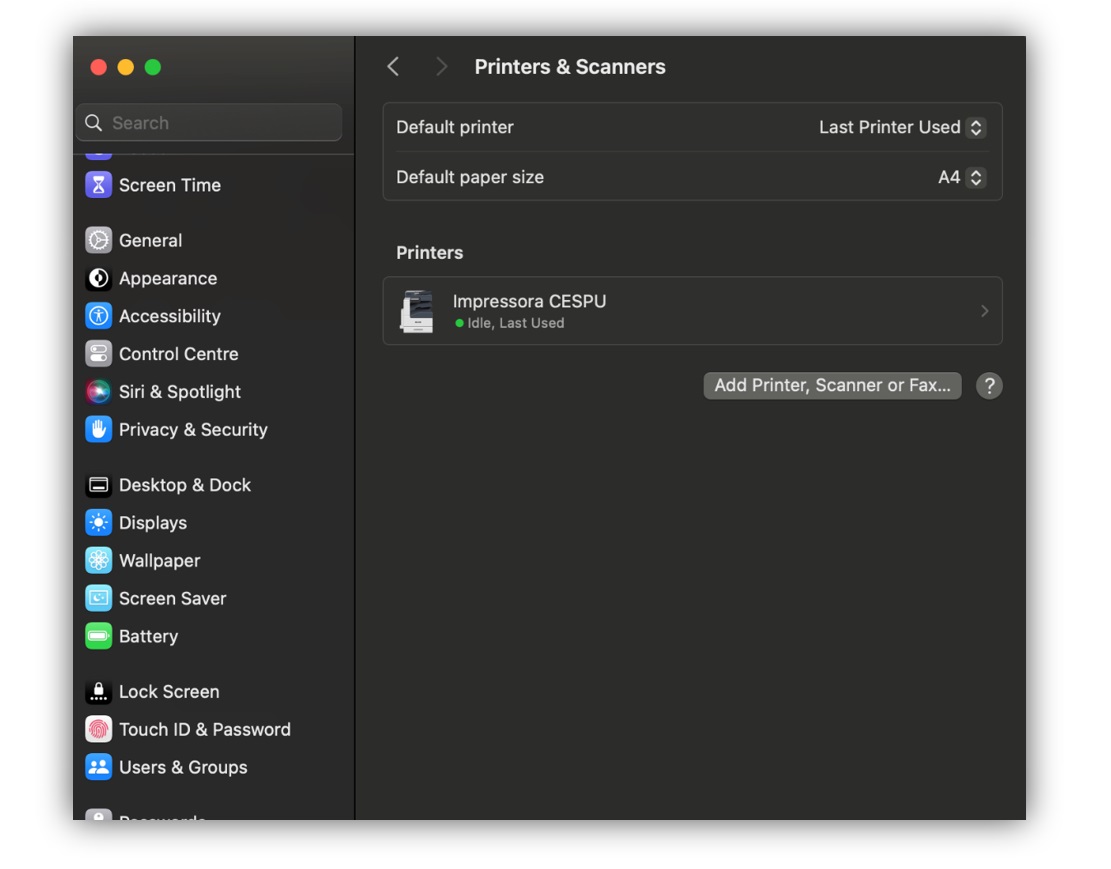Select Screen Saver in sidebar list

(x=173, y=598)
